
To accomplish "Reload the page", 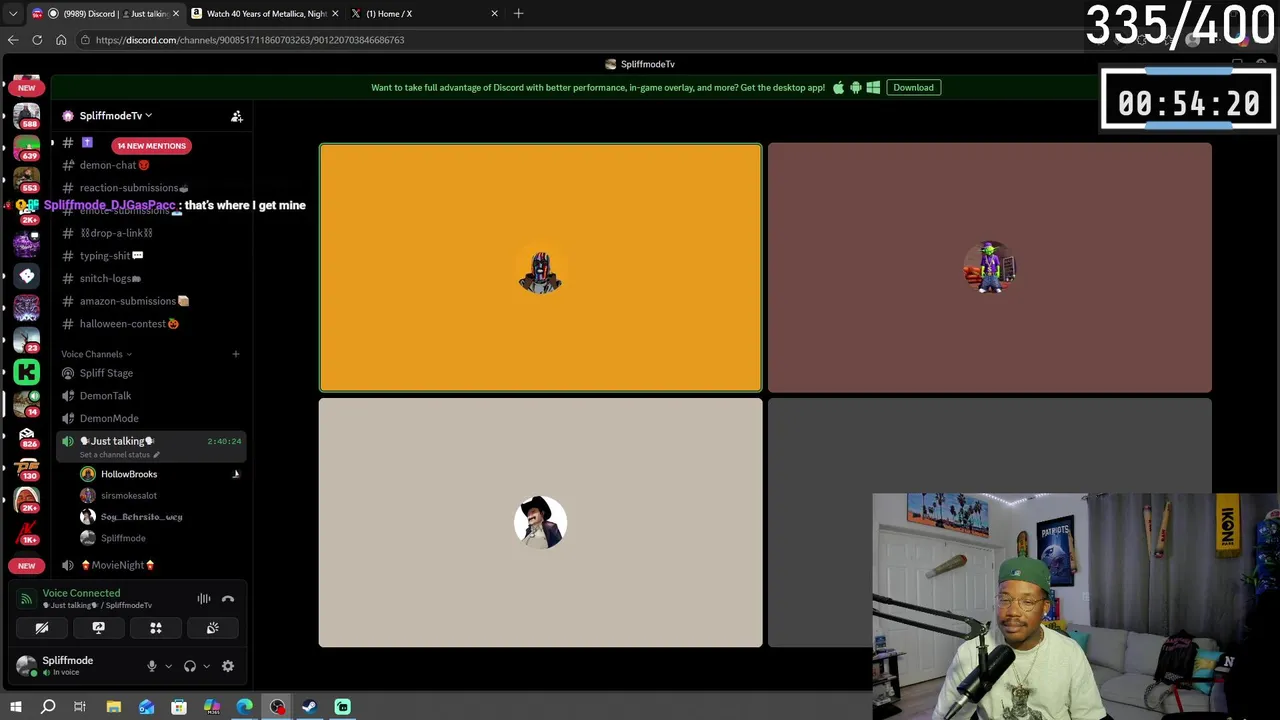I will [37, 40].
